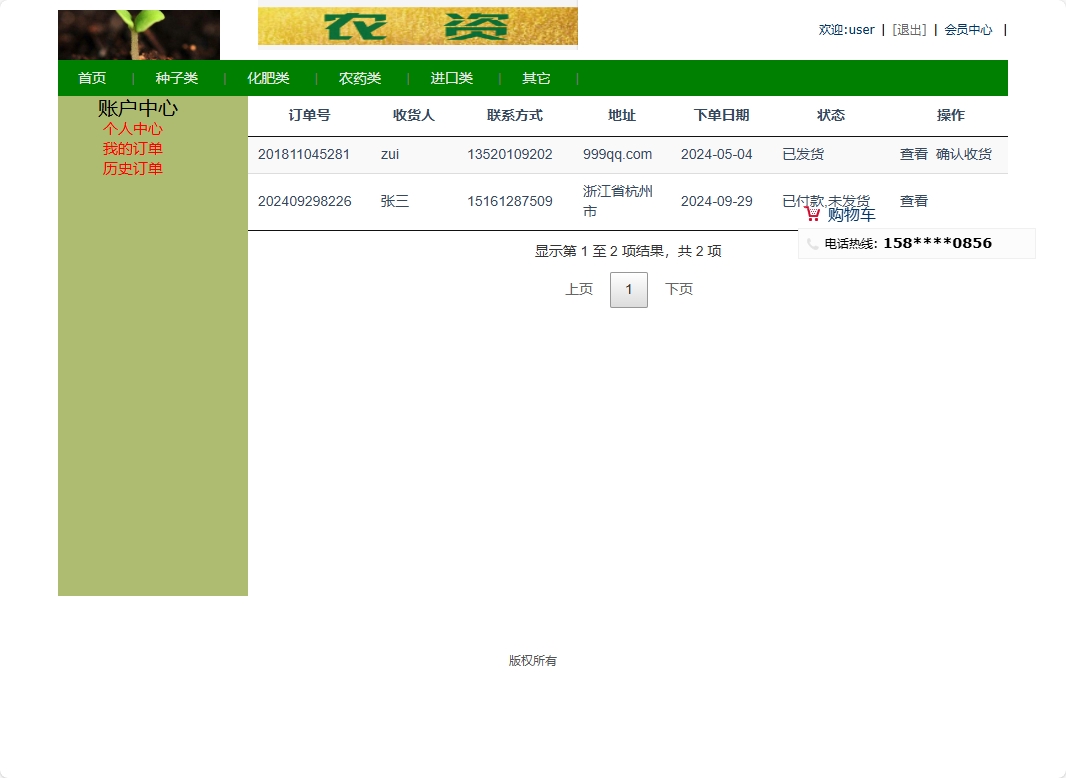Open the 农药类 category

359,77
